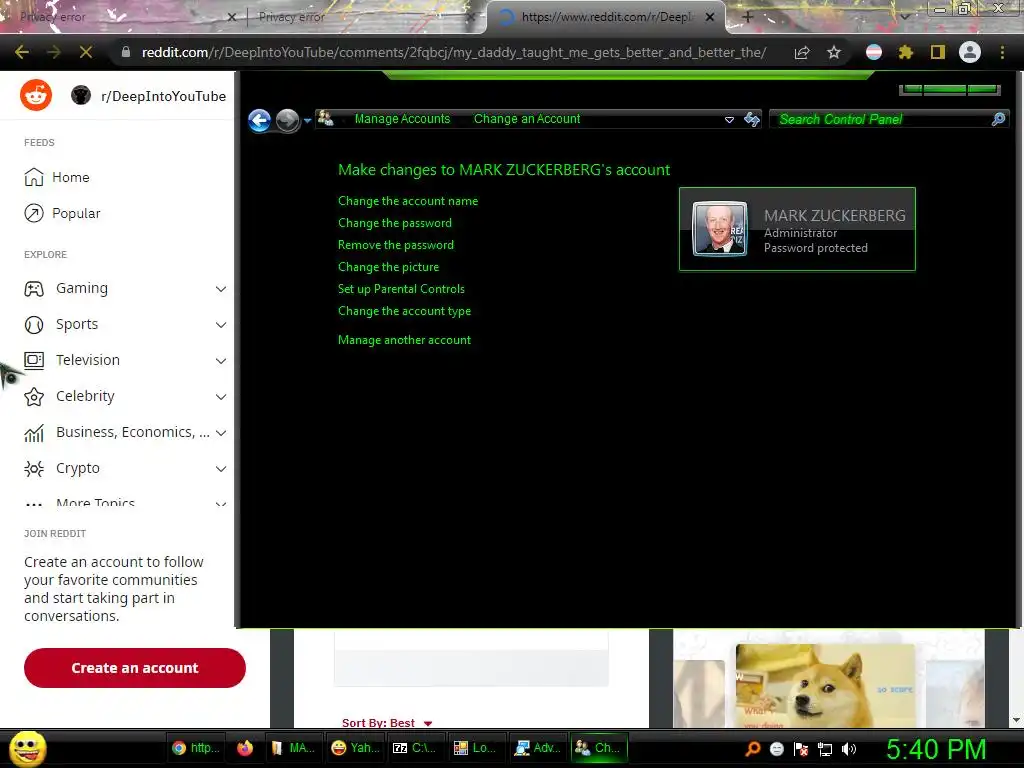This screenshot has width=1024, height=768.
Task: Expand the Sports topic chevron
Action: click(x=221, y=325)
